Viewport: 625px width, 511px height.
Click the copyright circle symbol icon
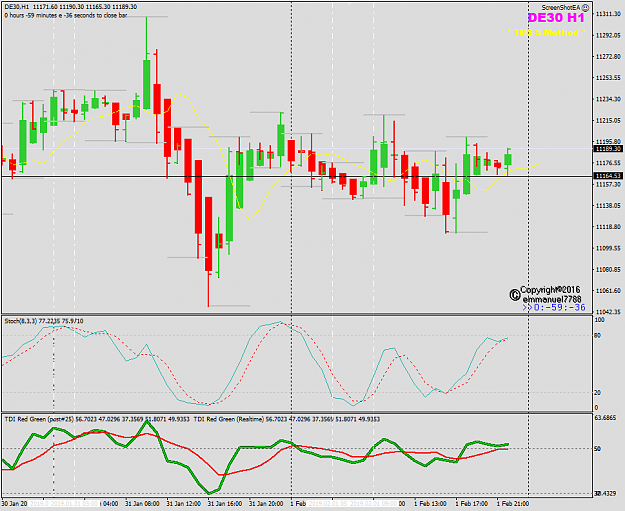(515, 295)
